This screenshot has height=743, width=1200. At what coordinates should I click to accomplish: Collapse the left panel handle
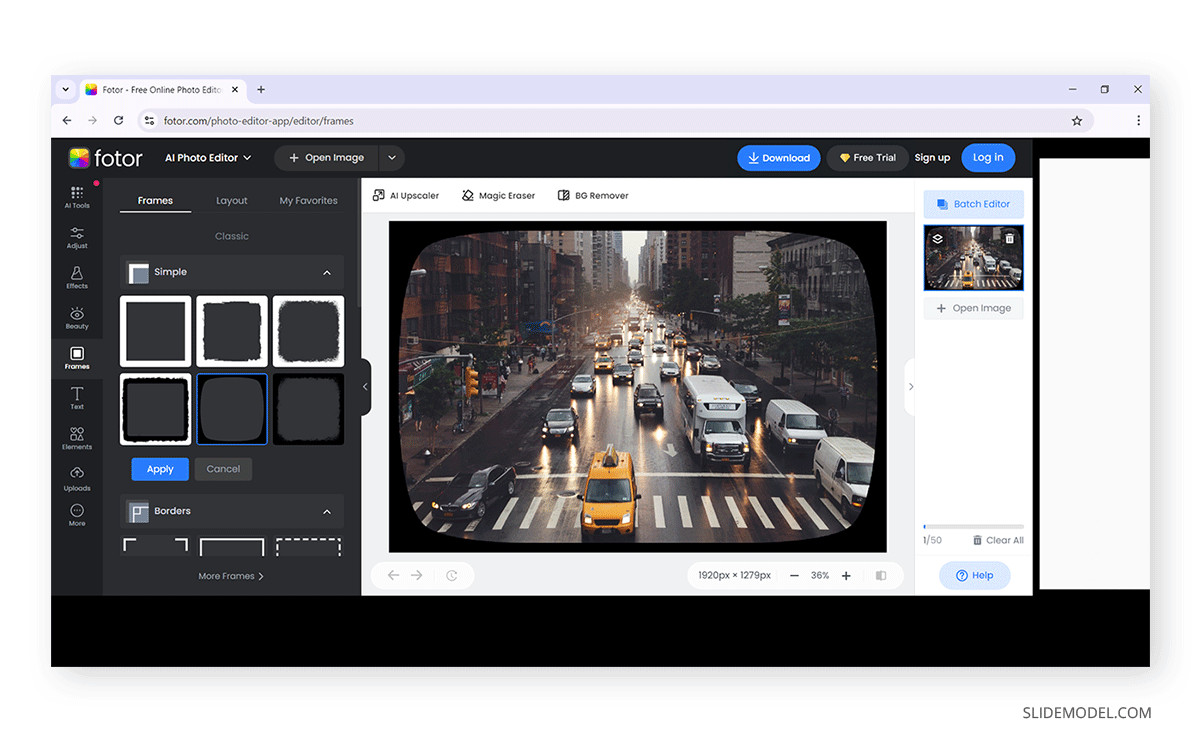[x=365, y=387]
